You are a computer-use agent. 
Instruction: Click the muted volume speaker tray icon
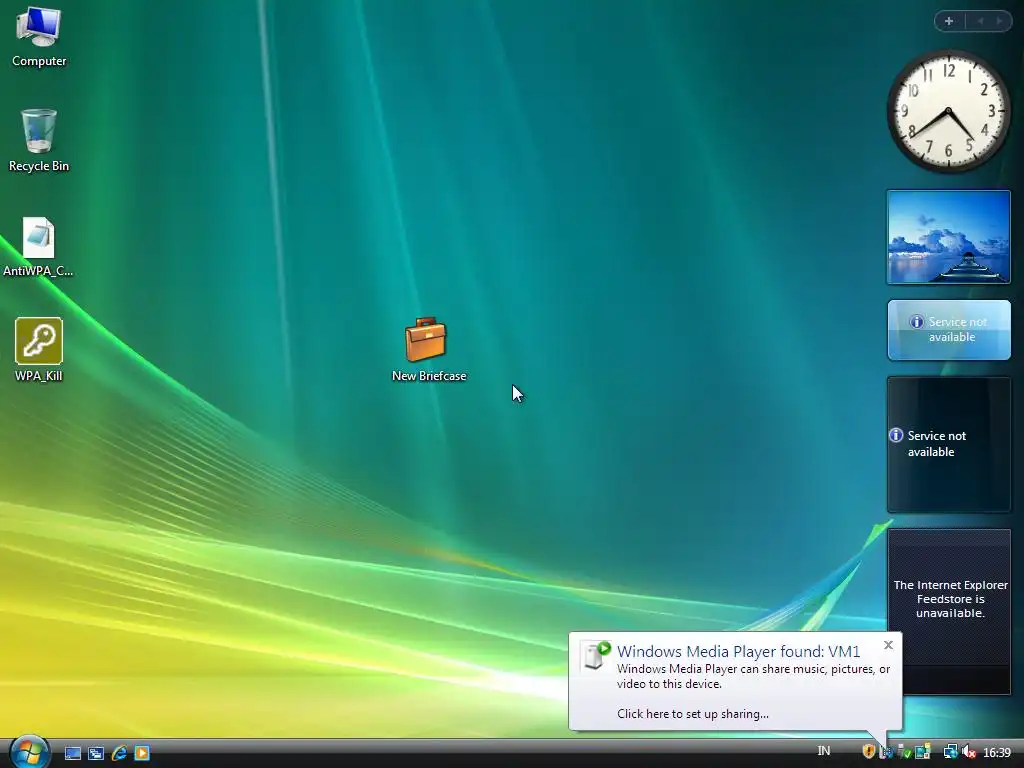(968, 752)
